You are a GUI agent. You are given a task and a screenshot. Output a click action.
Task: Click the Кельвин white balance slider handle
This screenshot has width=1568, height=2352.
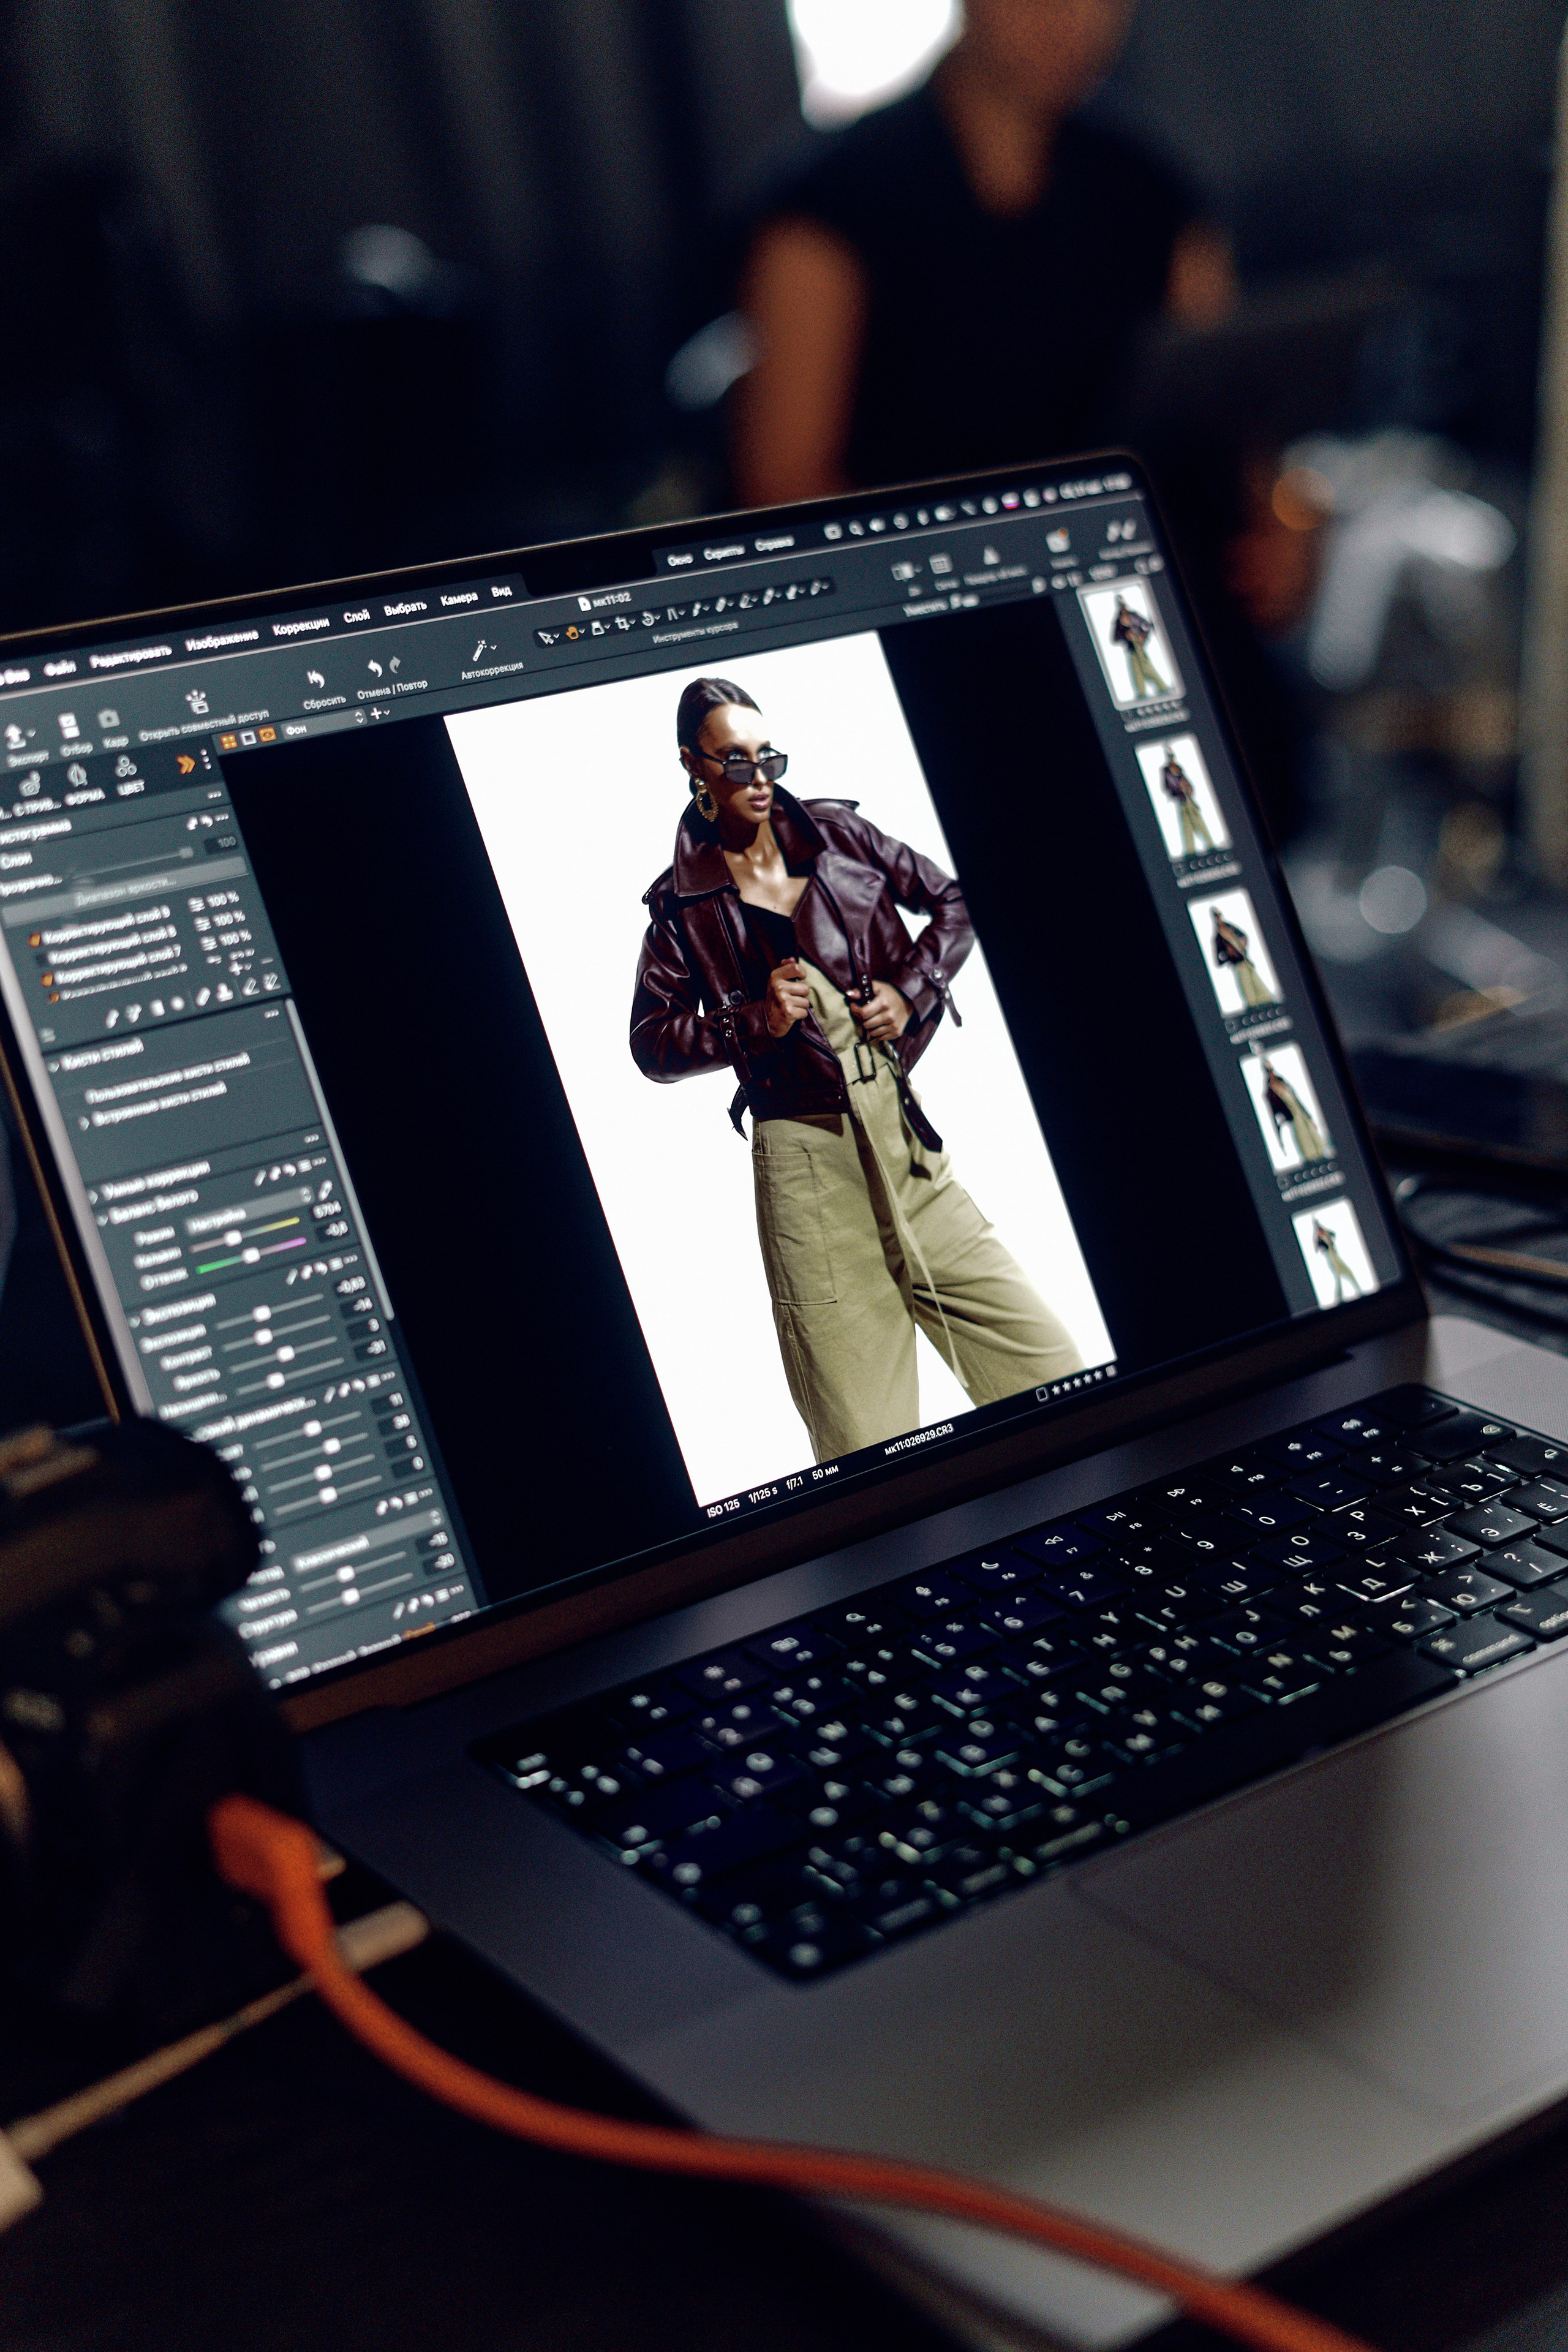232,1238
